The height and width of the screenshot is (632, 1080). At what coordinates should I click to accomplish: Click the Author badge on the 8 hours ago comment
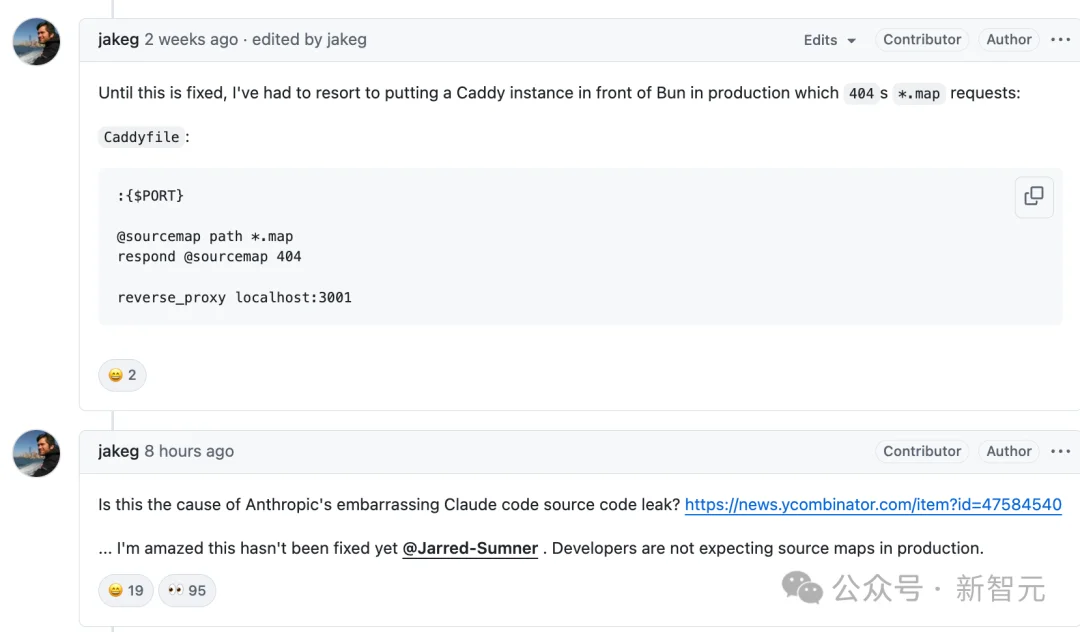pyautogui.click(x=1008, y=452)
